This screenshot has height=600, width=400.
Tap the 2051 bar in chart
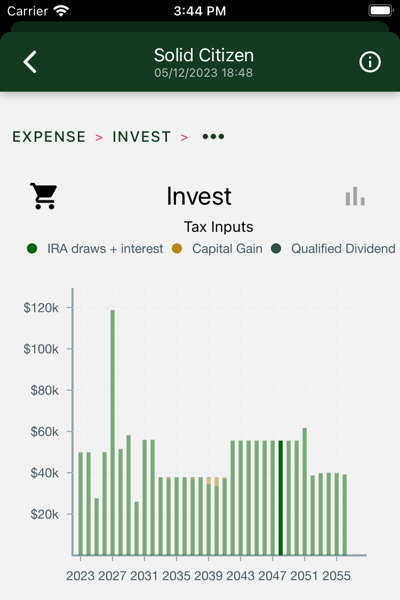[x=305, y=491]
